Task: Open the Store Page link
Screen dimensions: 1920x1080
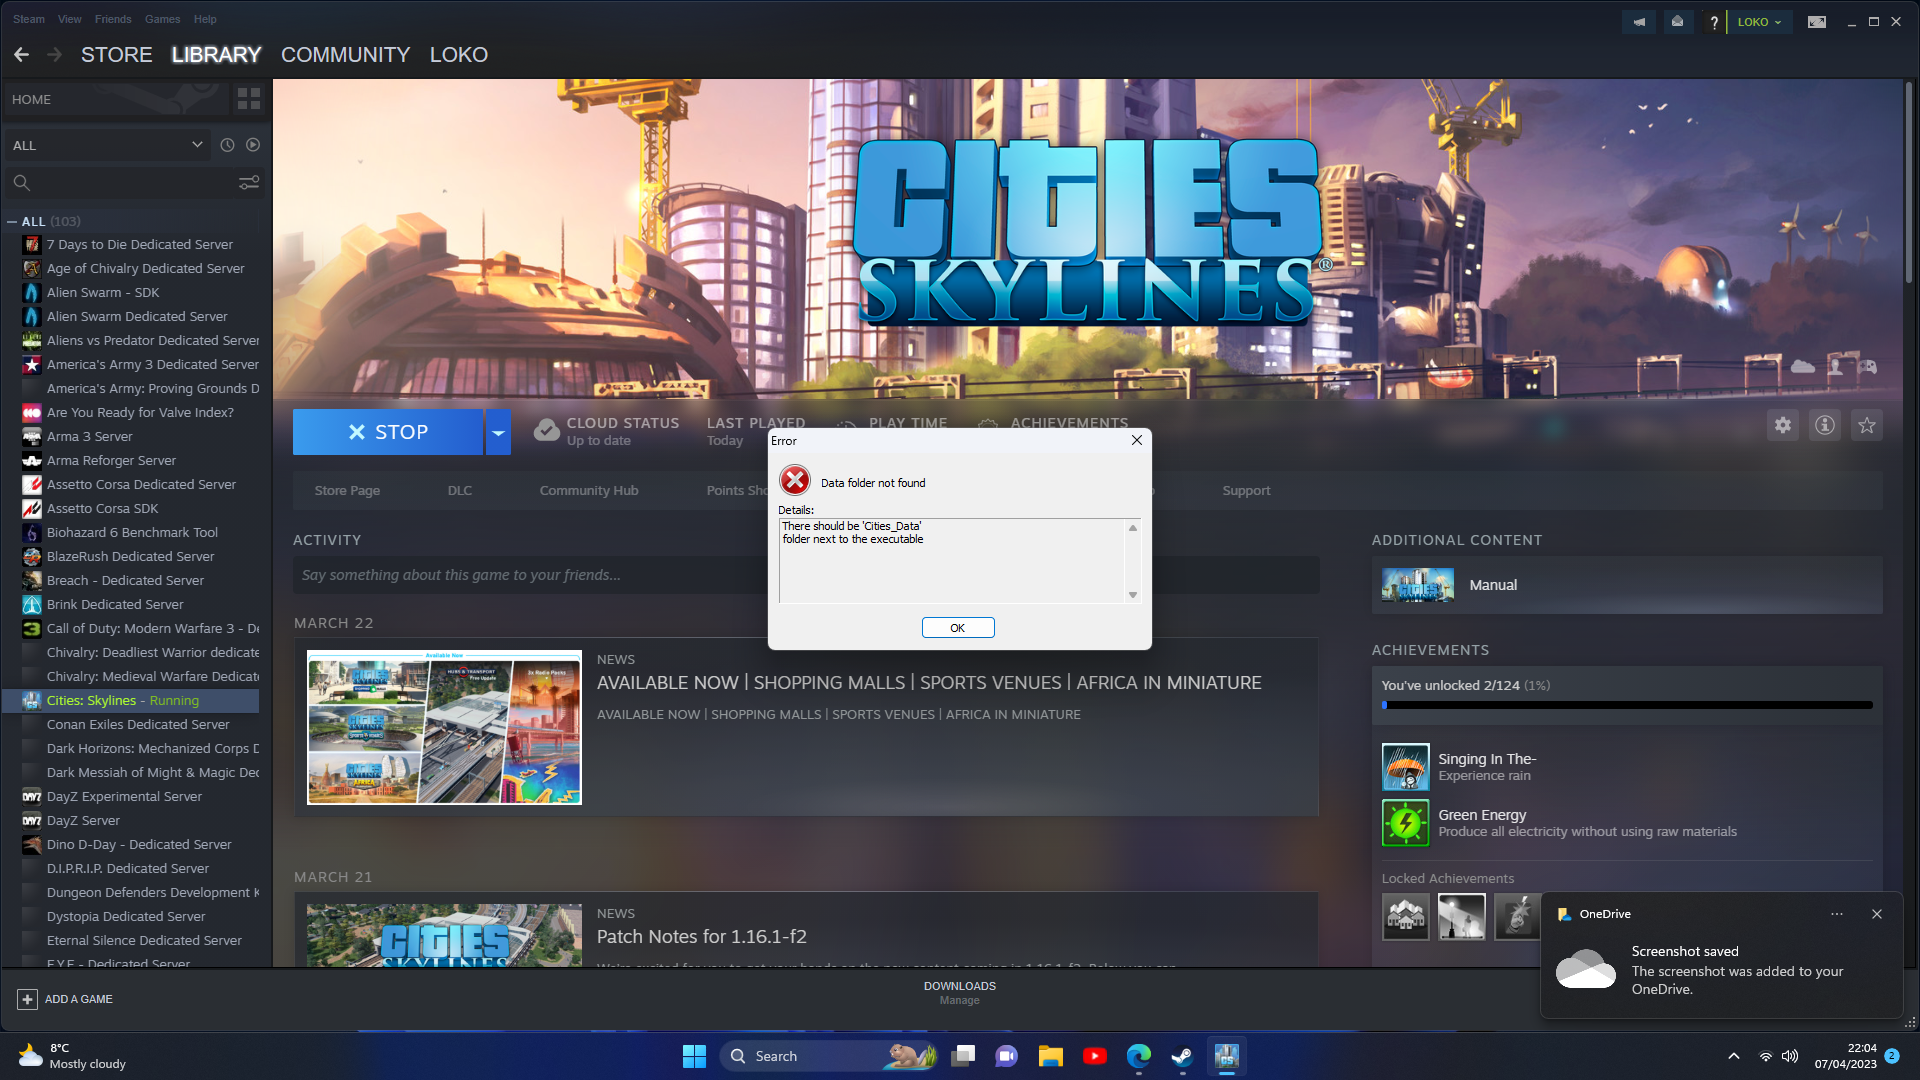Action: pos(347,490)
